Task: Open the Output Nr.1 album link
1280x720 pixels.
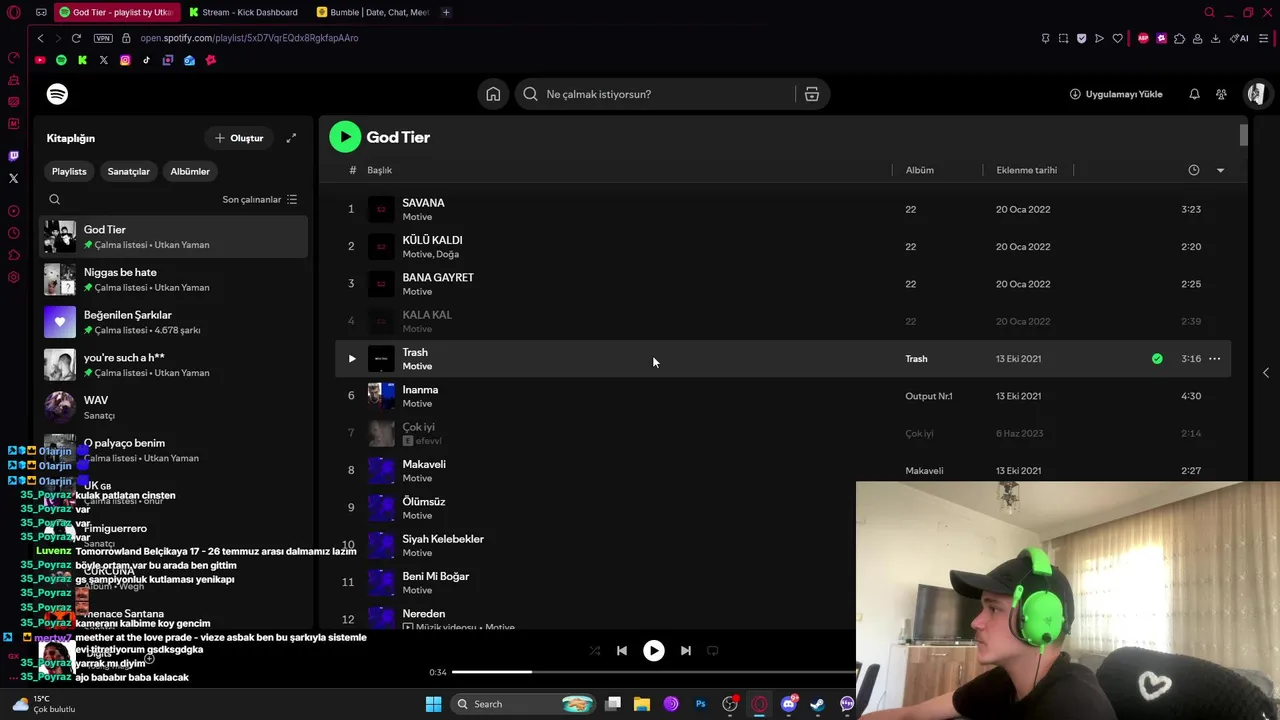Action: (929, 396)
